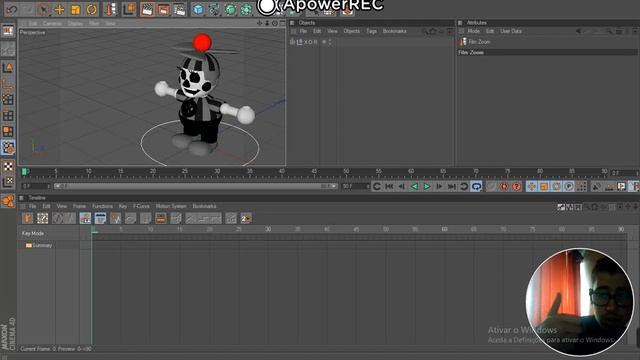Click the Undo arrow in the top toolbar

11,9
